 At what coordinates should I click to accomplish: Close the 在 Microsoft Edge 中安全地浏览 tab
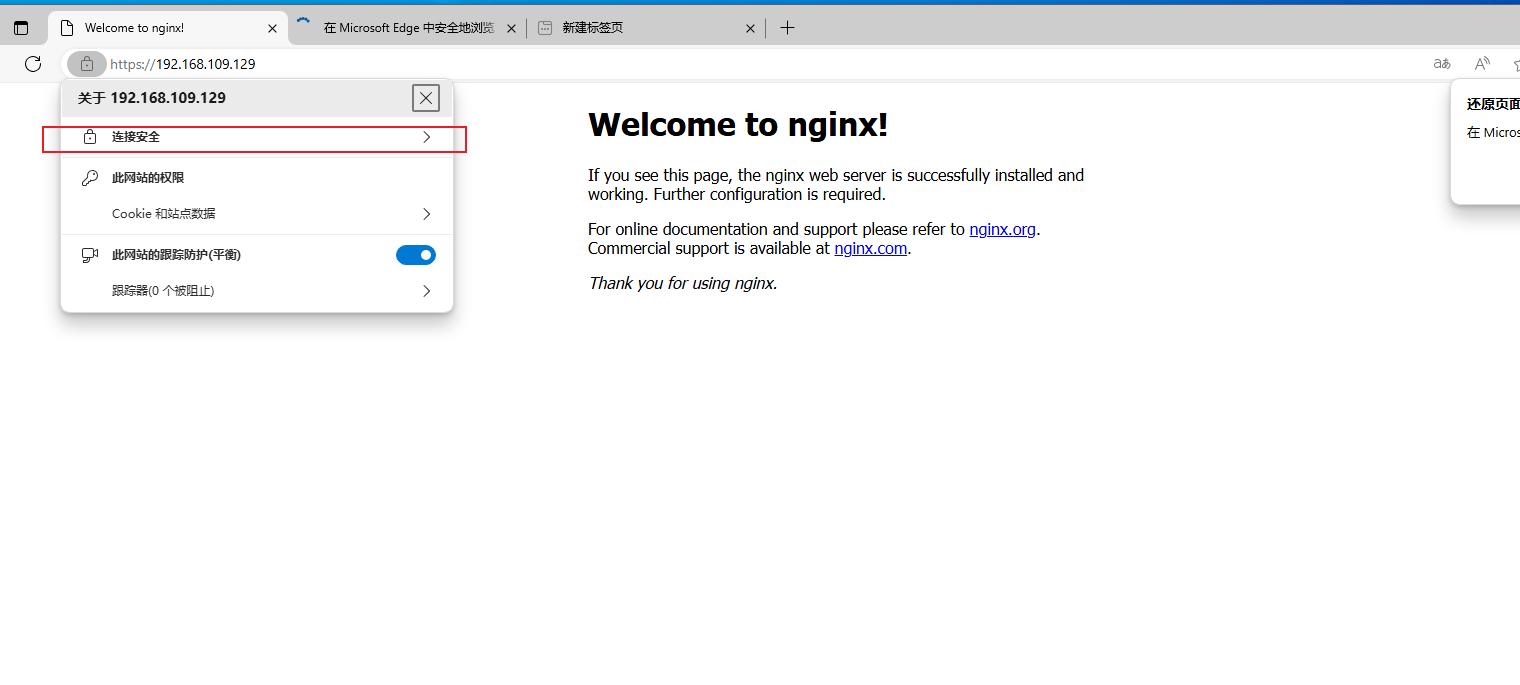tap(512, 28)
